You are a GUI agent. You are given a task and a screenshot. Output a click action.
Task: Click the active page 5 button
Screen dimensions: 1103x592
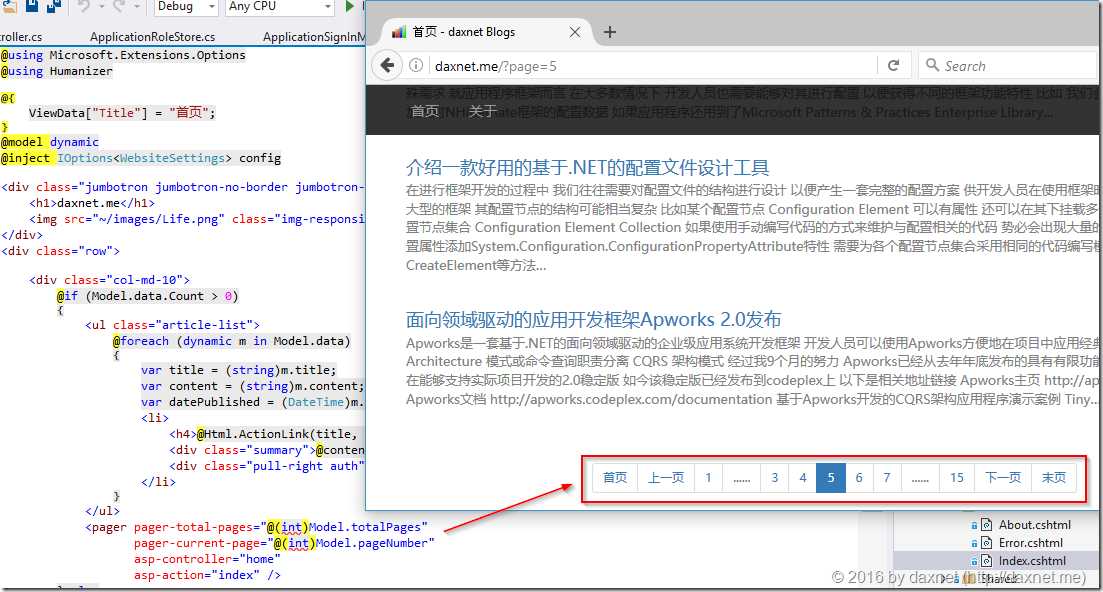click(x=831, y=477)
